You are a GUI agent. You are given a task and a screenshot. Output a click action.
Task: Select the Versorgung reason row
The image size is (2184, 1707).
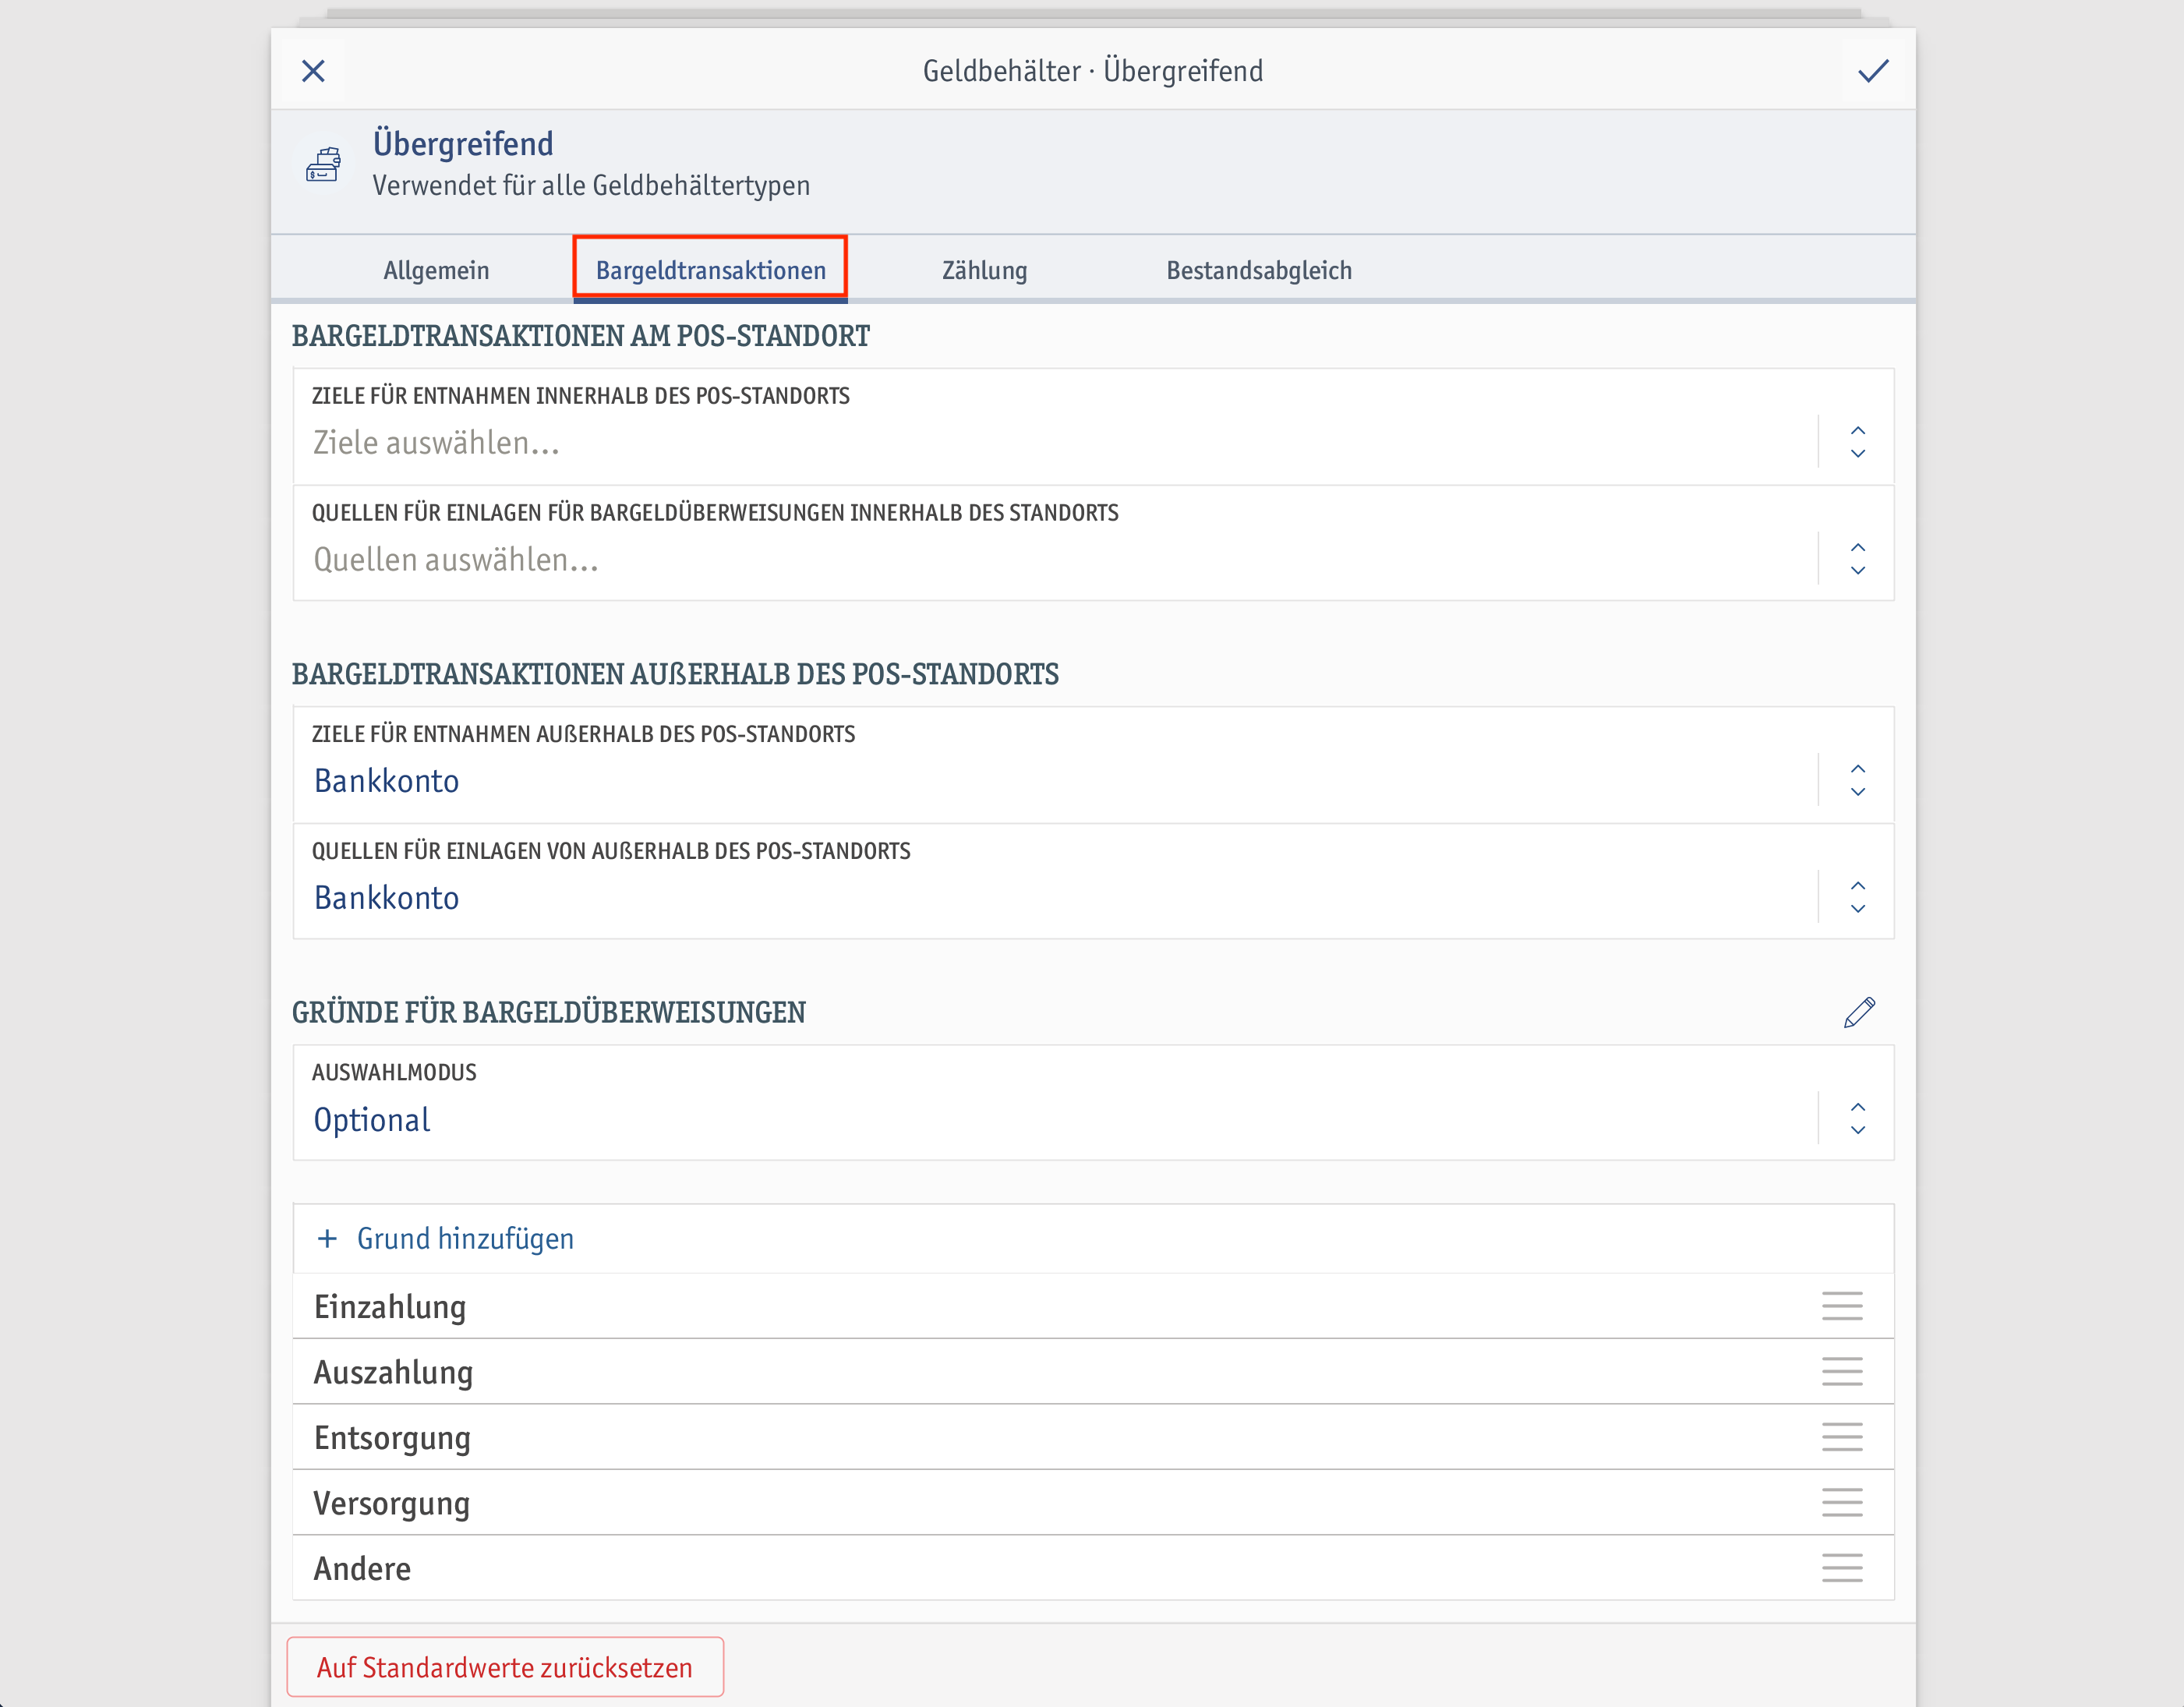(1093, 1502)
